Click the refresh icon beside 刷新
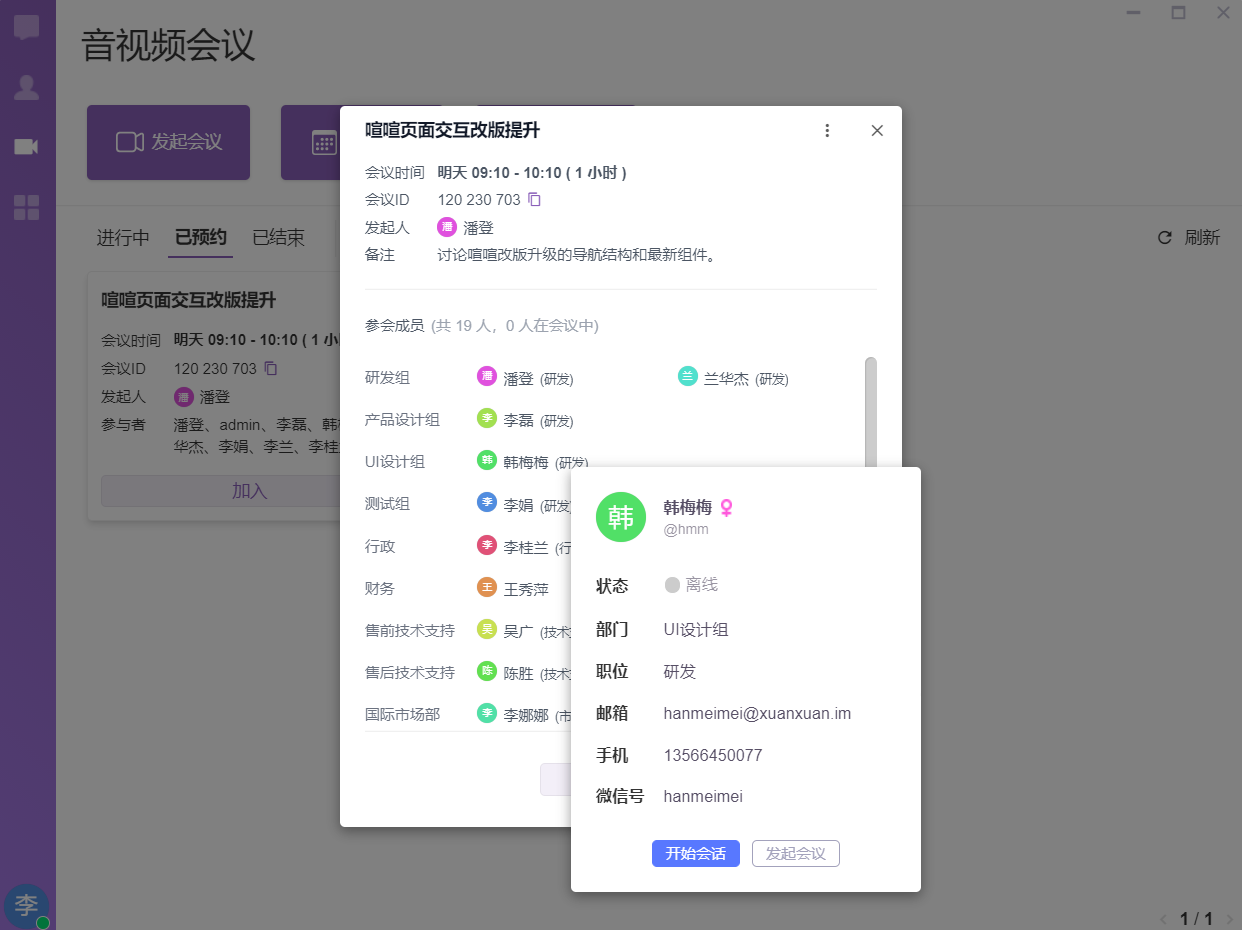1242x930 pixels. click(1164, 238)
